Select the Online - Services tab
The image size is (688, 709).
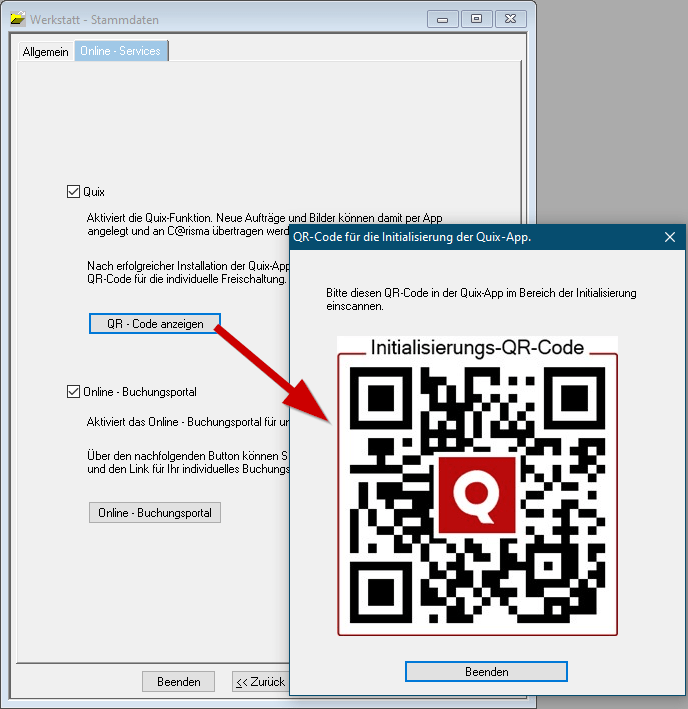pyautogui.click(x=121, y=51)
